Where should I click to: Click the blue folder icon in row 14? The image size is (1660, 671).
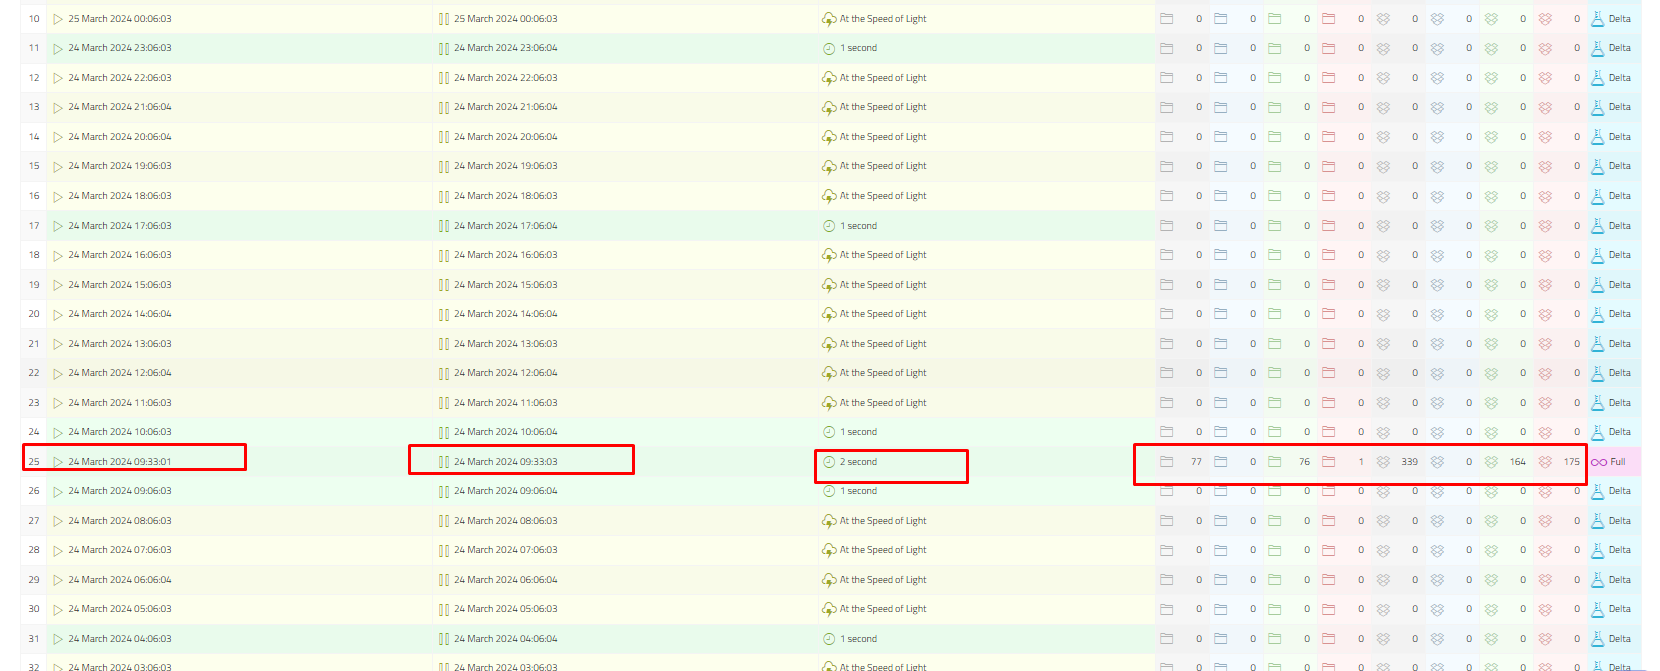click(x=1220, y=137)
